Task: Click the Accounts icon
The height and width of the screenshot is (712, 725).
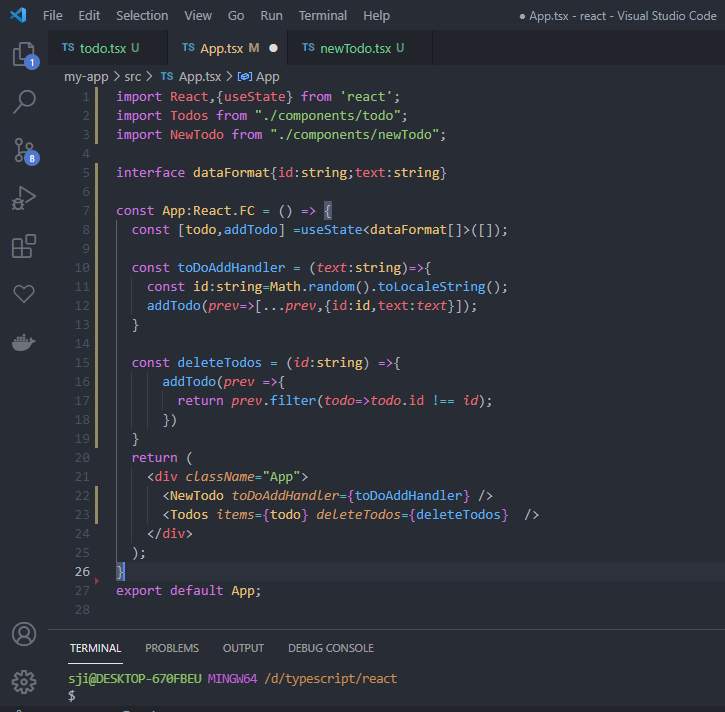Action: 24,634
